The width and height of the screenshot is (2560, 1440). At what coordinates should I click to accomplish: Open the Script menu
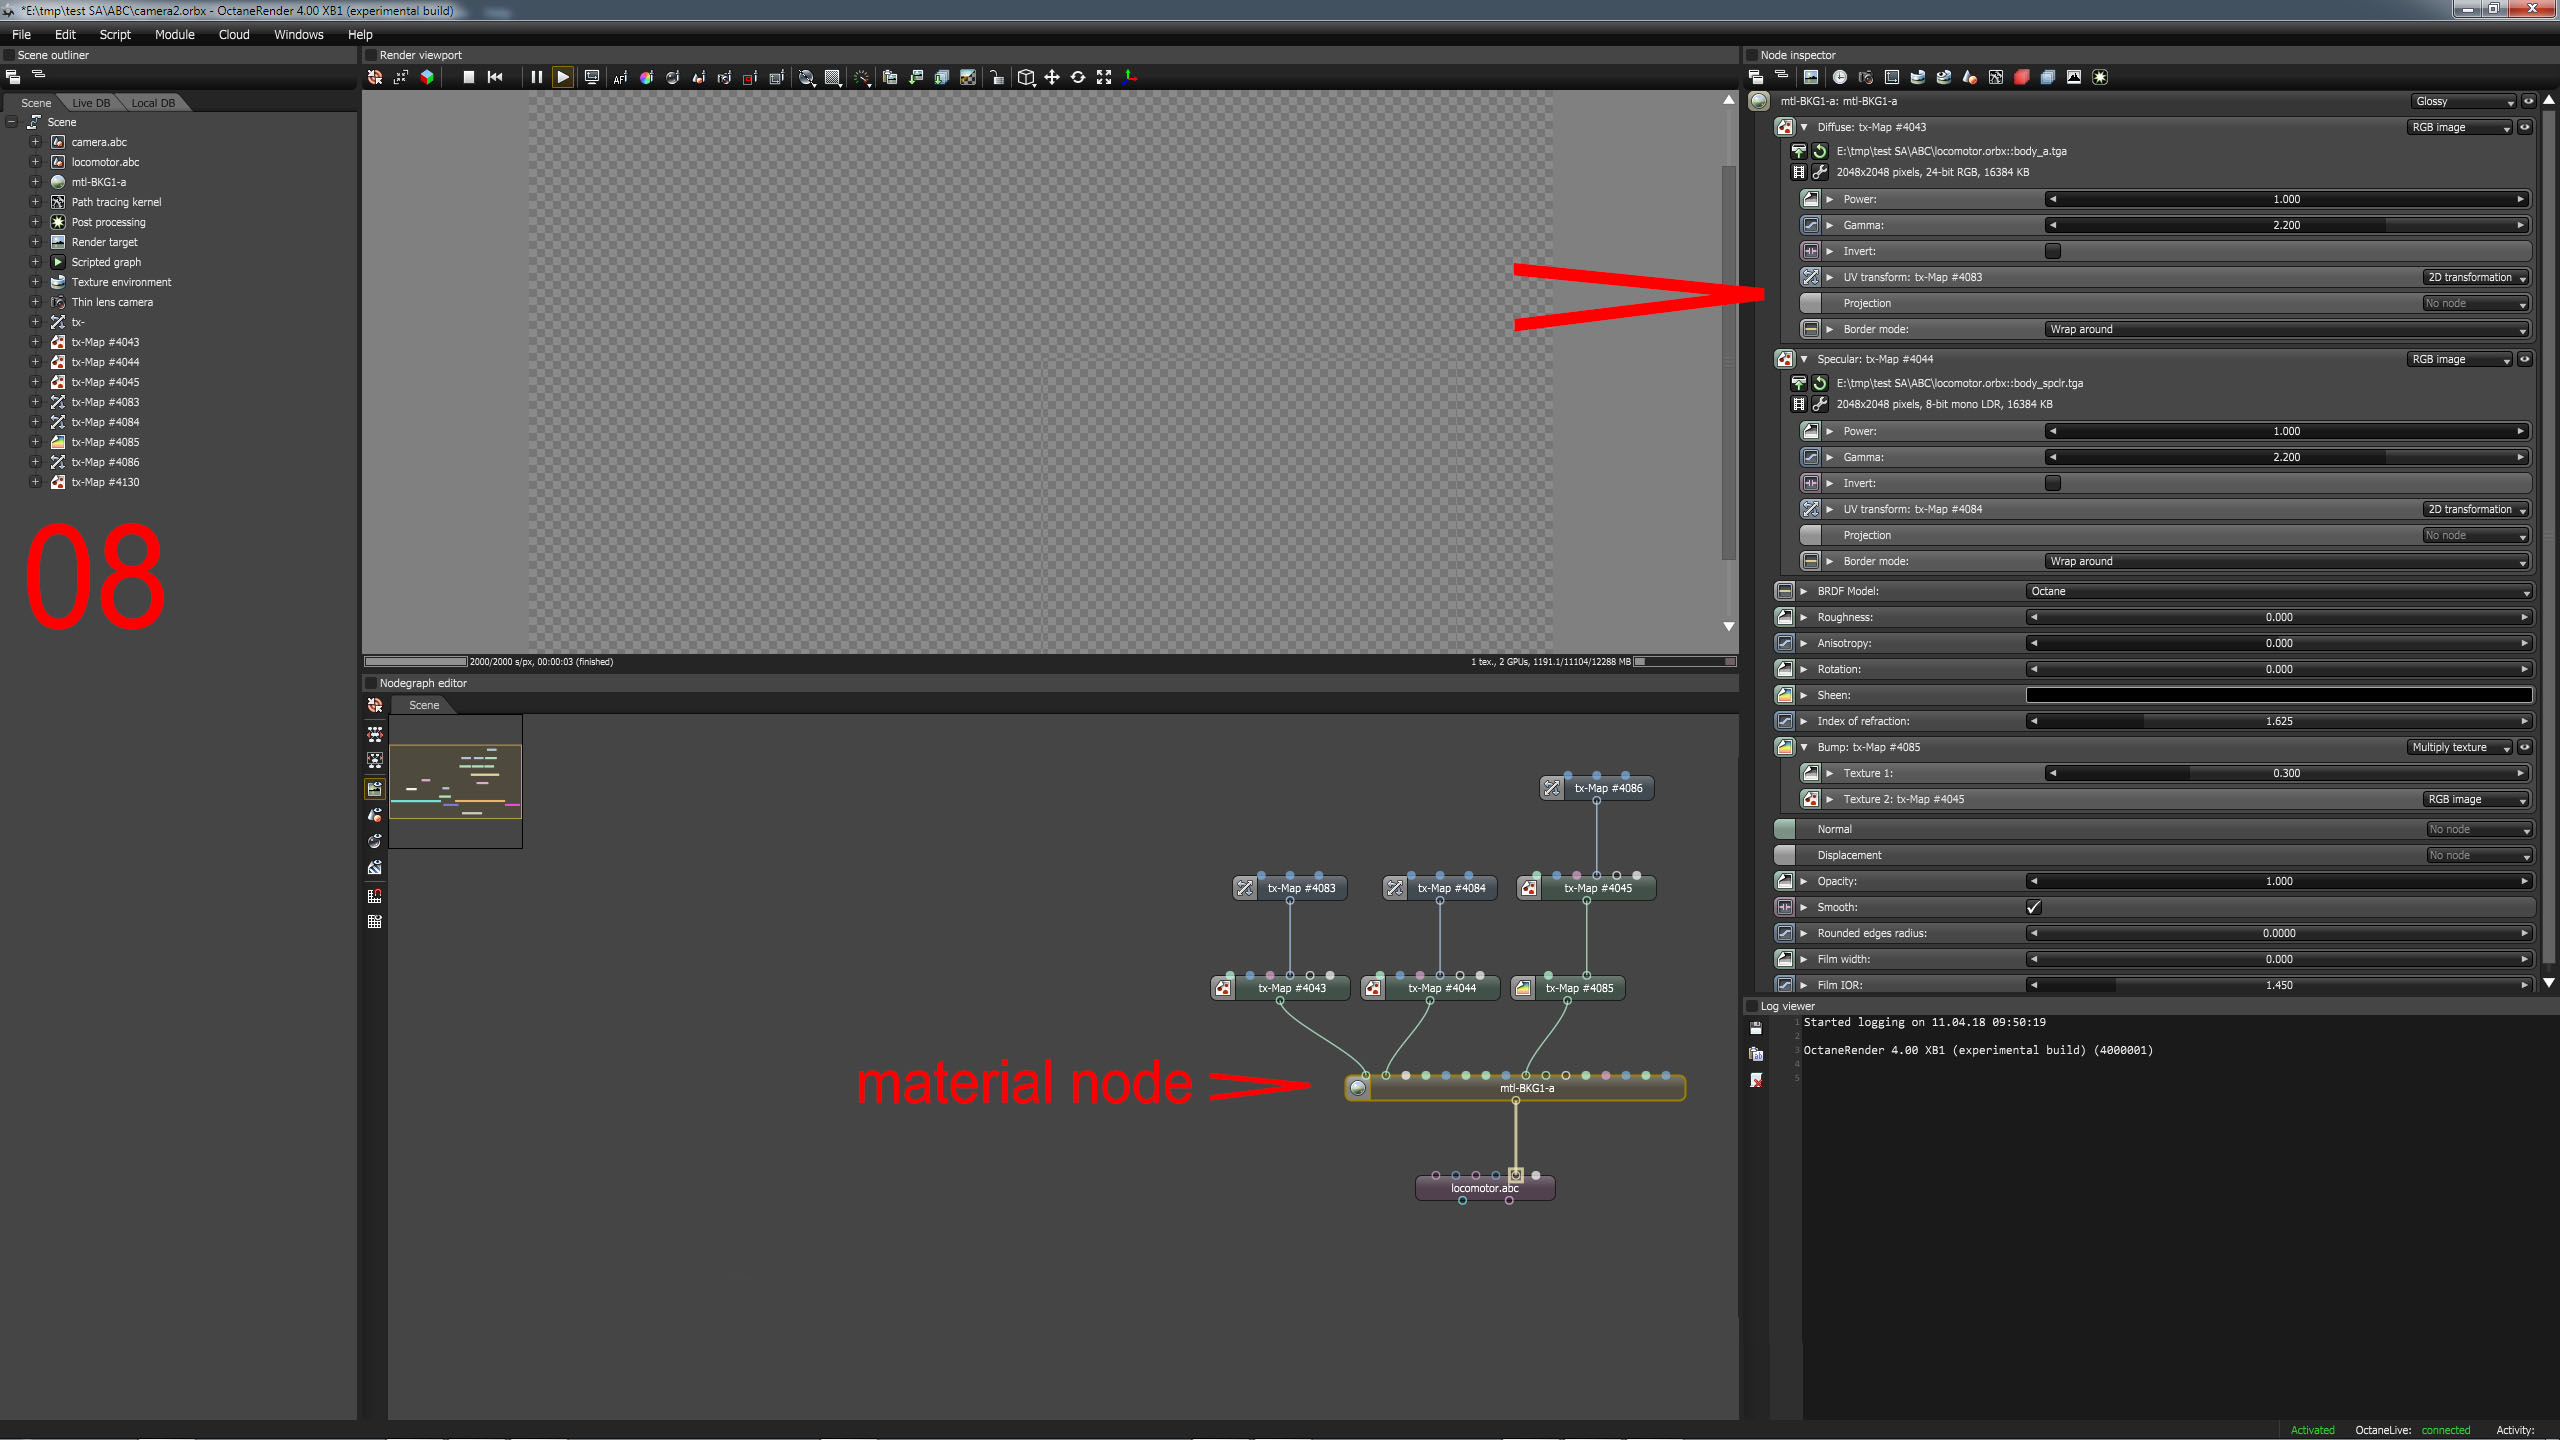[115, 34]
